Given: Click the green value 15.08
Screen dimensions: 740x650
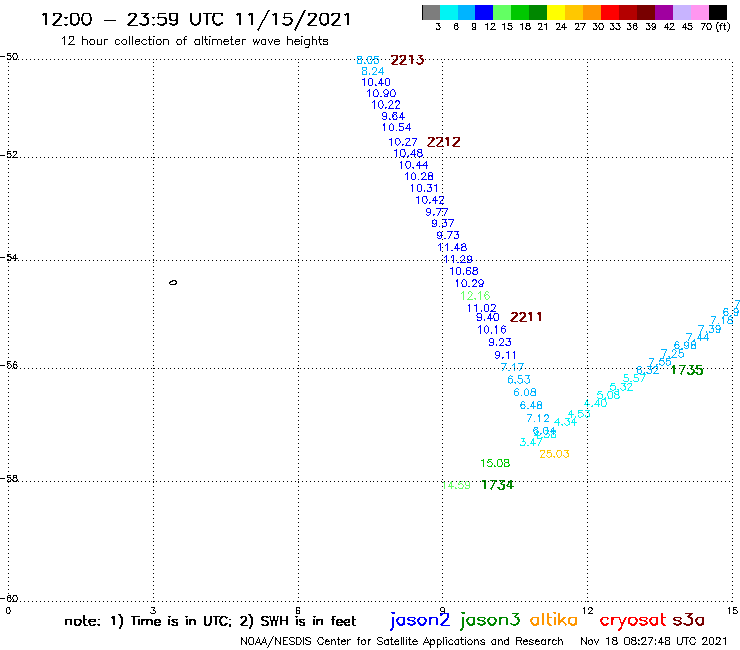Looking at the screenshot, I should 495,464.
